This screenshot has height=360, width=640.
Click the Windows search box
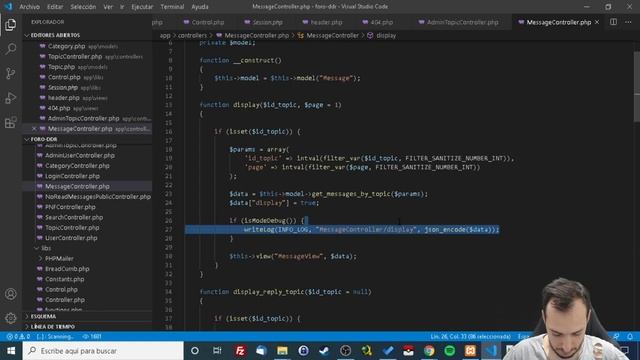(x=103, y=351)
